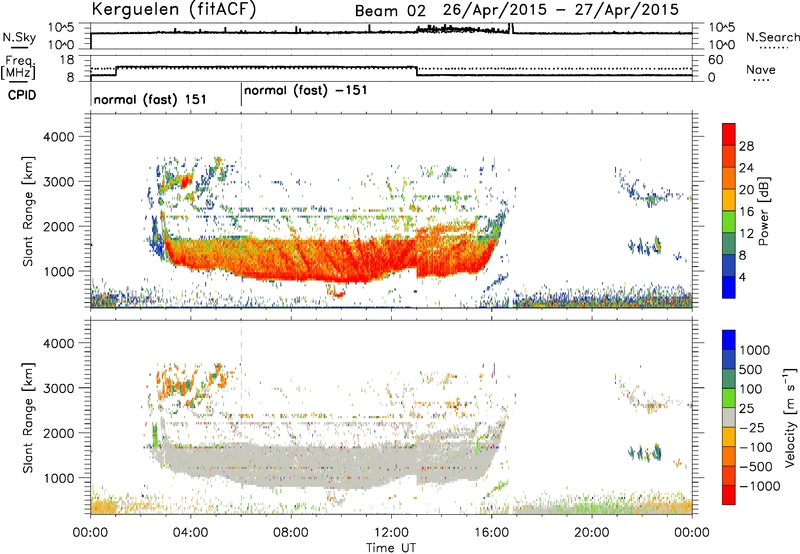
Task: Click the blue top segment of Velocity colorbar
Action: click(729, 340)
